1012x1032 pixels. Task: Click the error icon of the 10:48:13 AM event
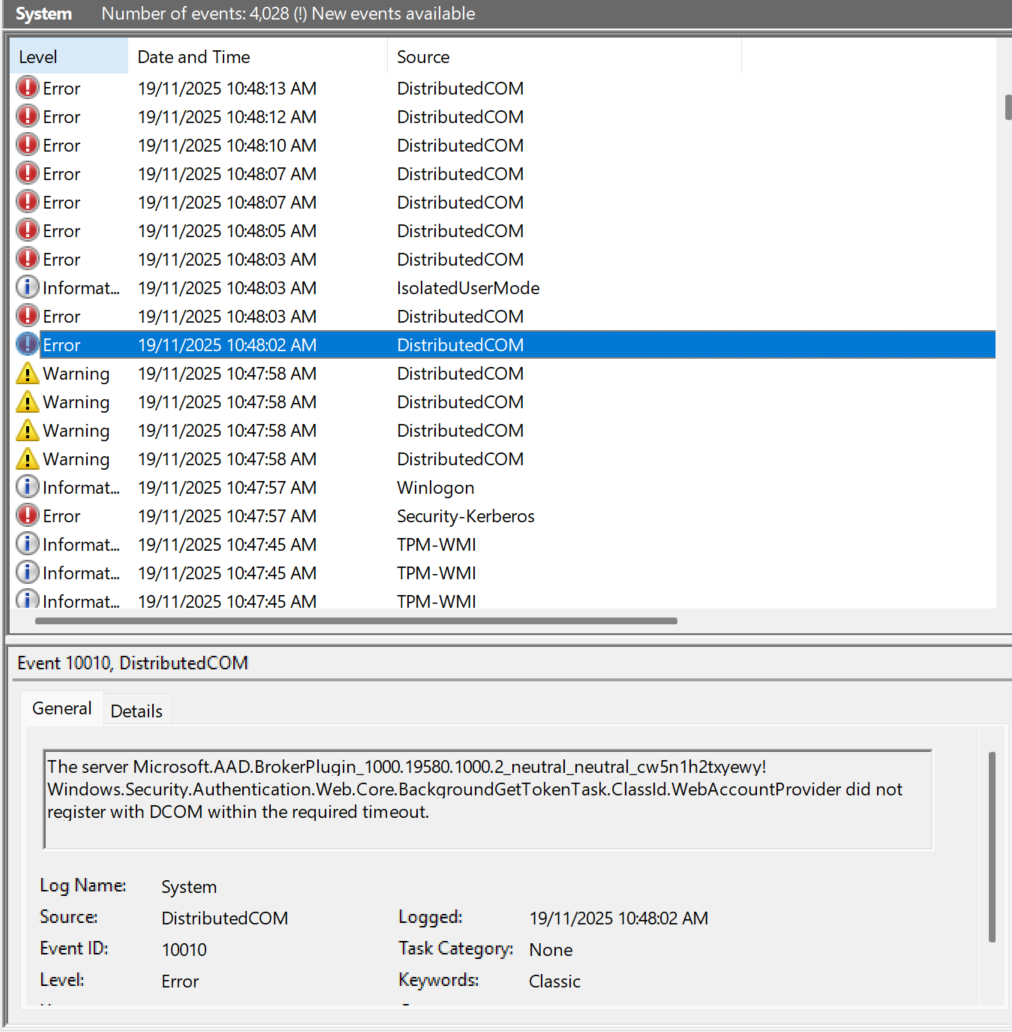pyautogui.click(x=27, y=88)
